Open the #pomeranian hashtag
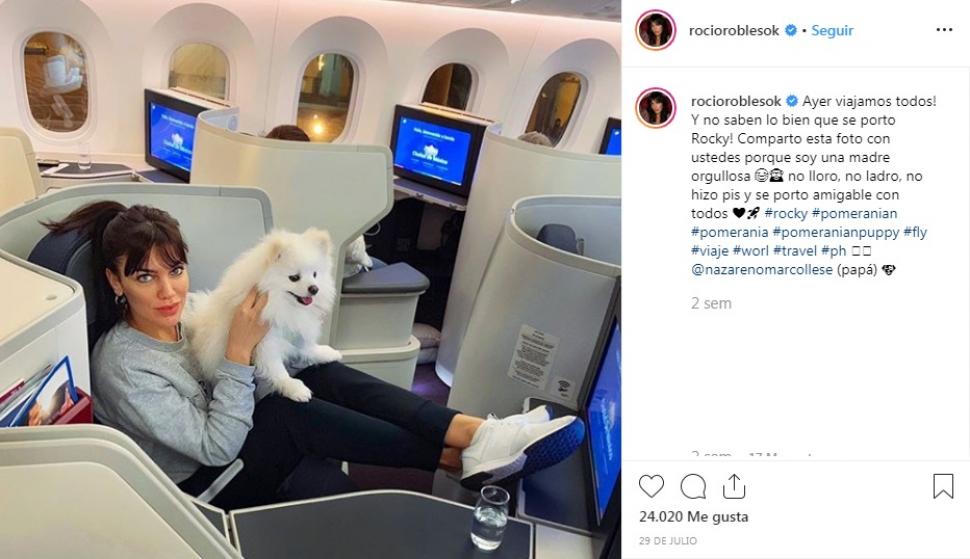970x559 pixels. (854, 213)
